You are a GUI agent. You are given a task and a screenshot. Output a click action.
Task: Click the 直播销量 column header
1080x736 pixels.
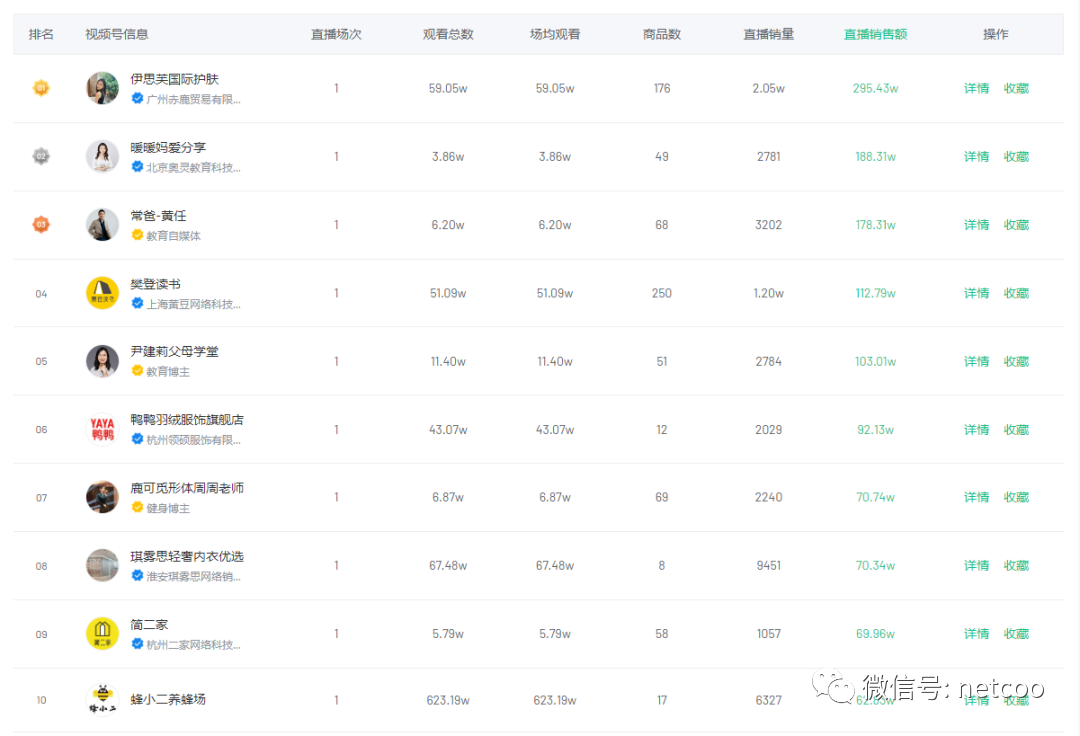tap(769, 34)
